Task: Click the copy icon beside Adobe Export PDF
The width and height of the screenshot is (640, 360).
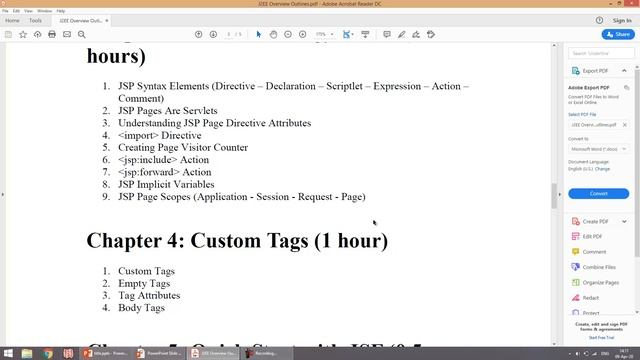Action: point(627,88)
